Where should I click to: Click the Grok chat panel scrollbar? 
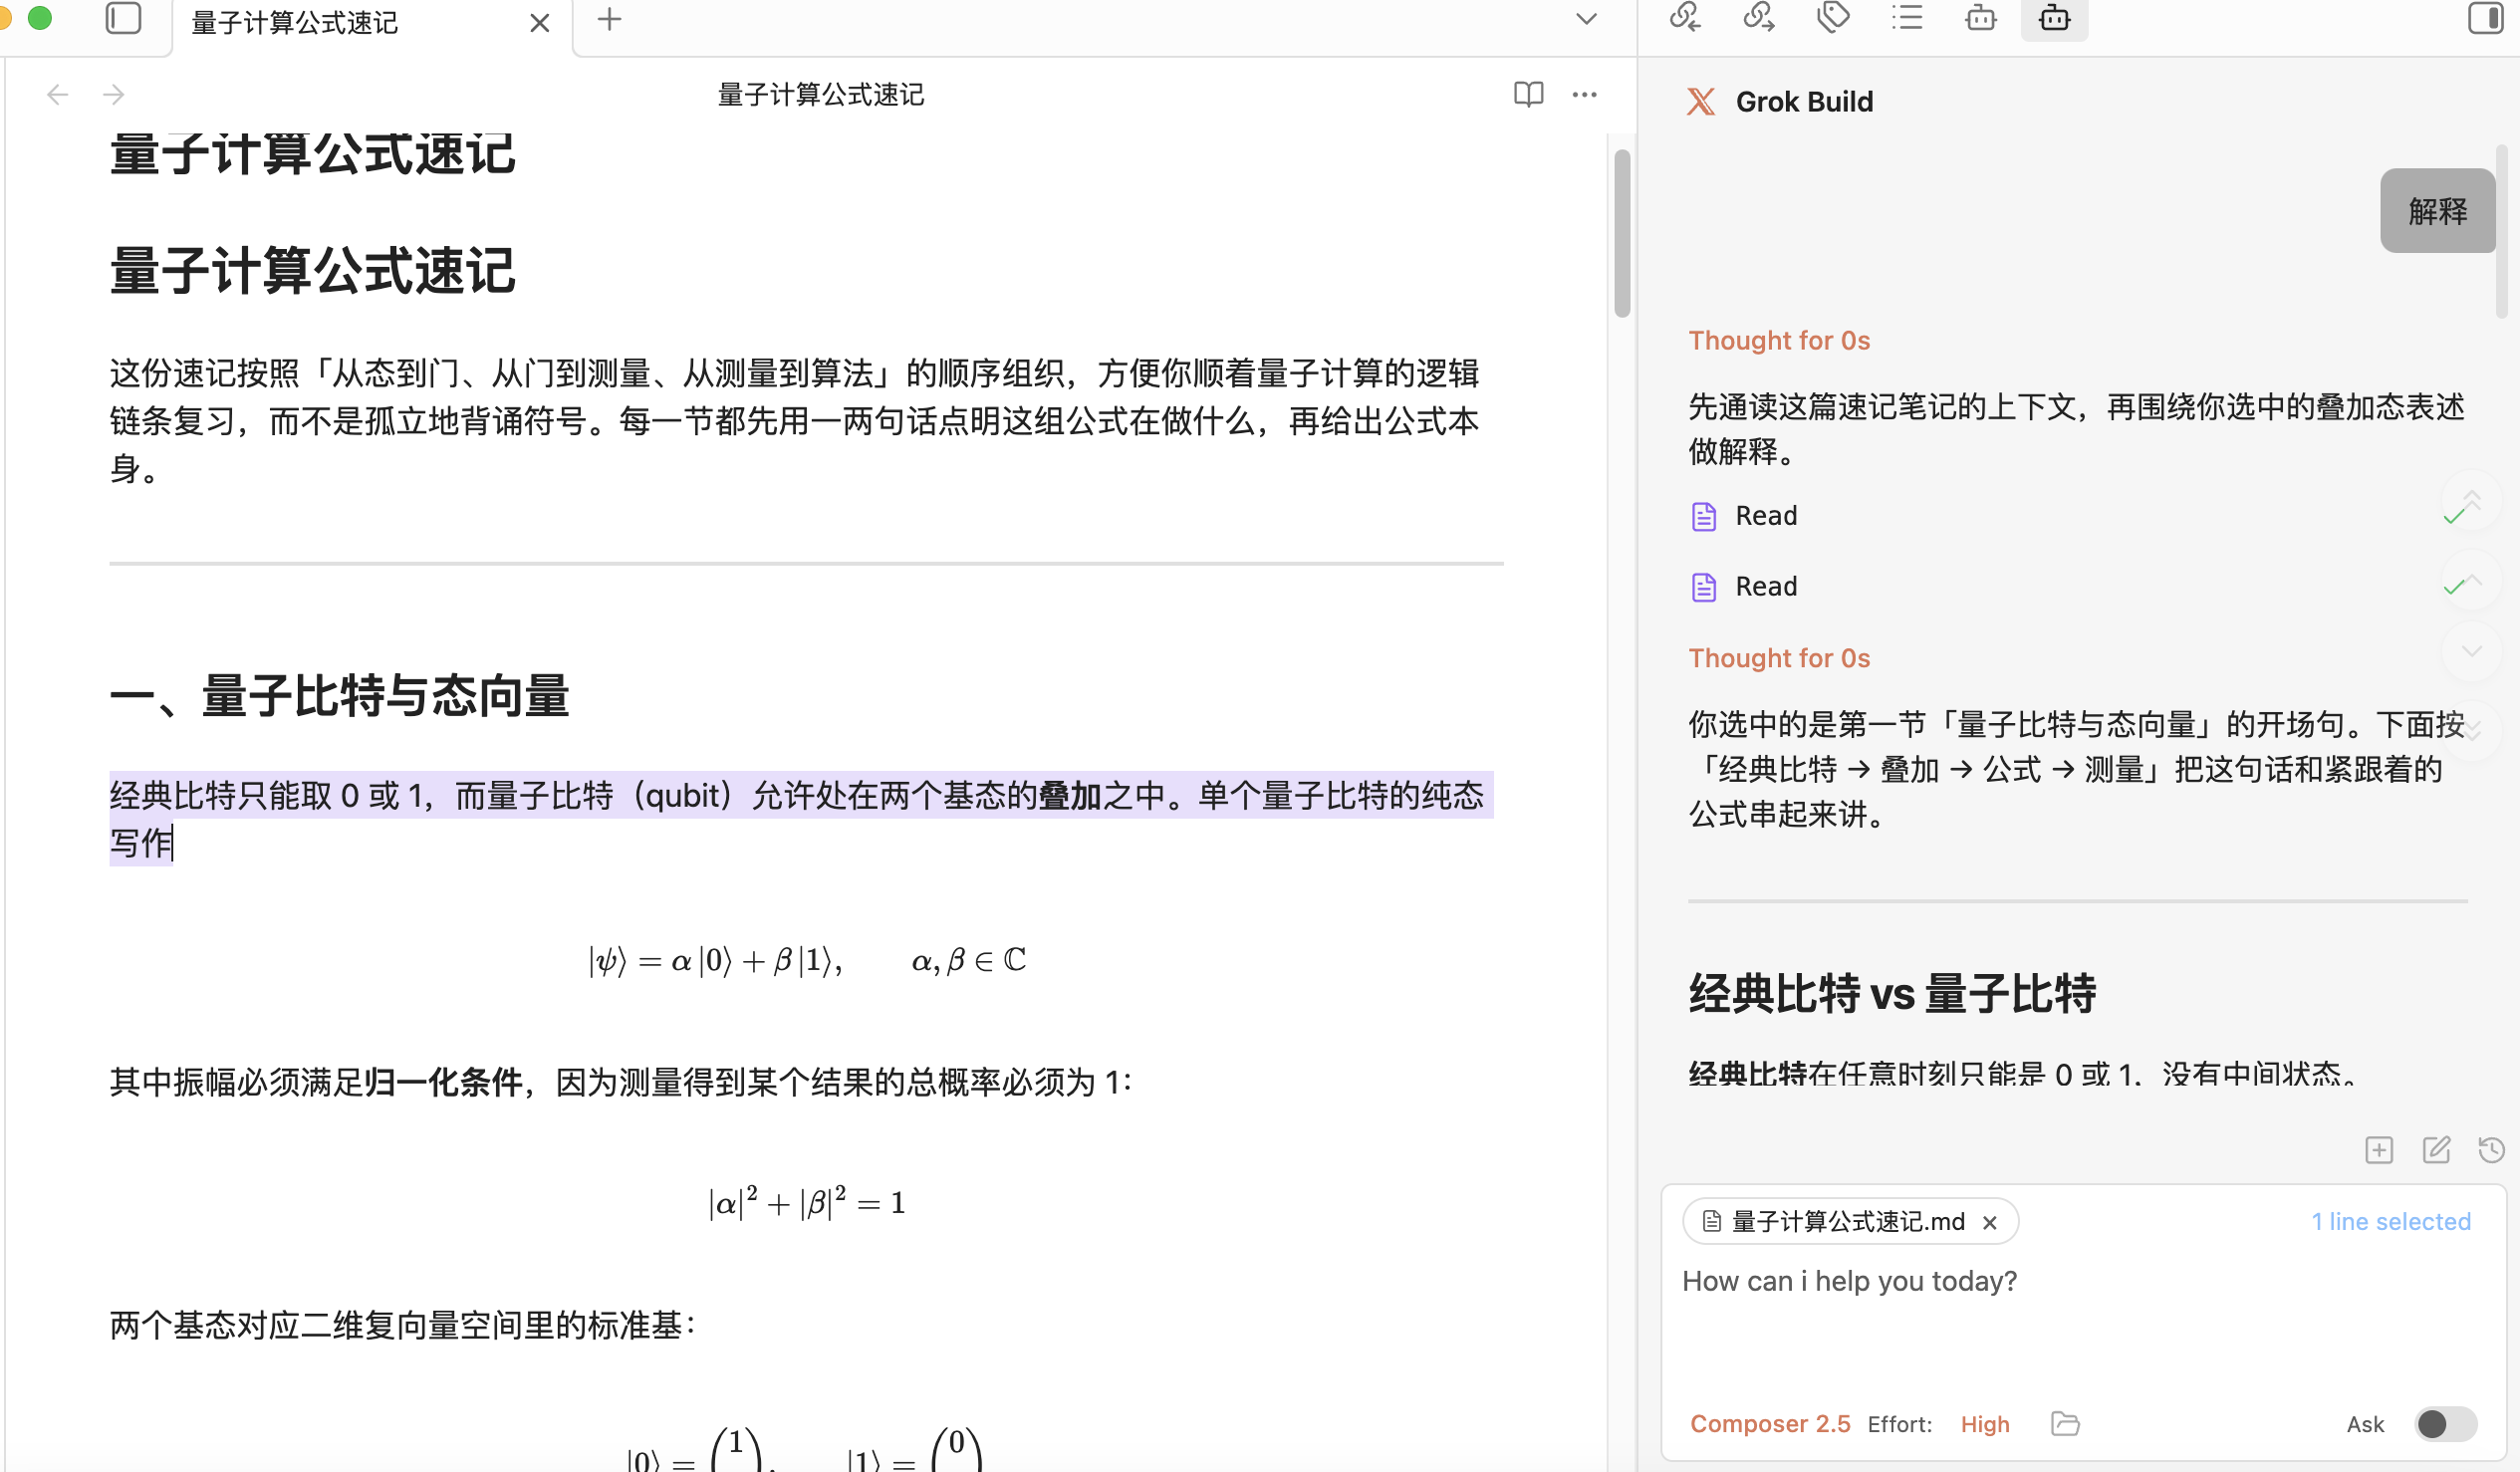click(2502, 232)
